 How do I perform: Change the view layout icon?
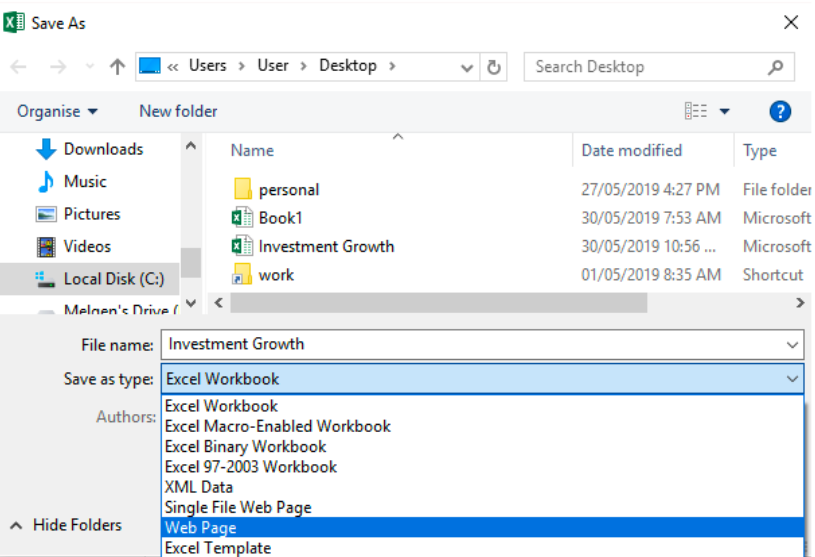click(695, 111)
